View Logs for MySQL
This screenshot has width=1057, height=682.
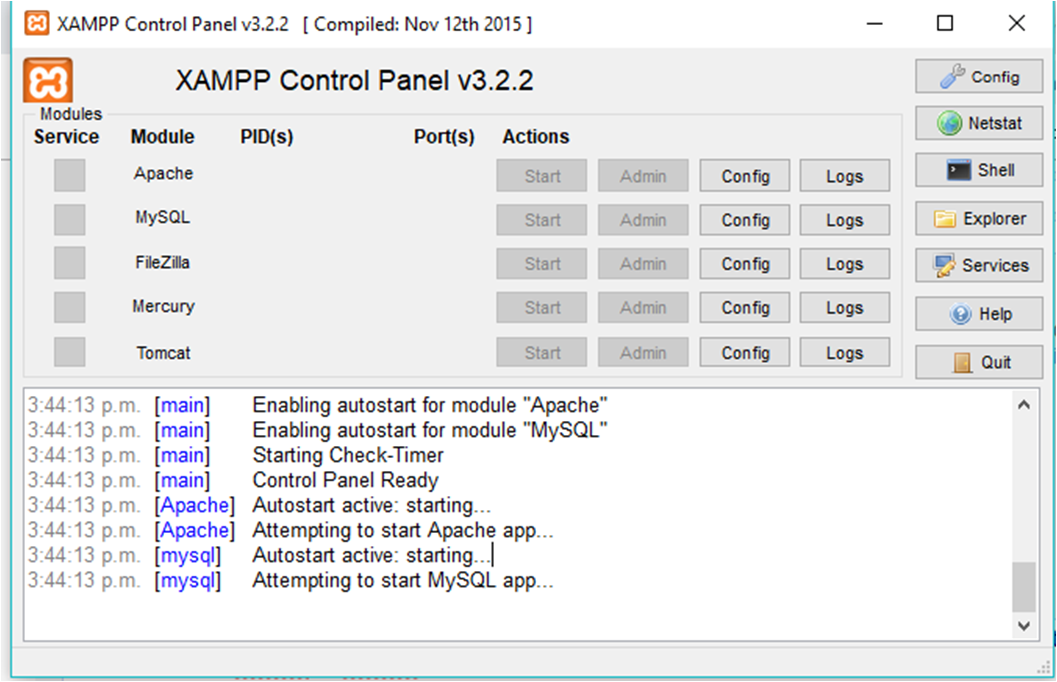[x=845, y=220]
